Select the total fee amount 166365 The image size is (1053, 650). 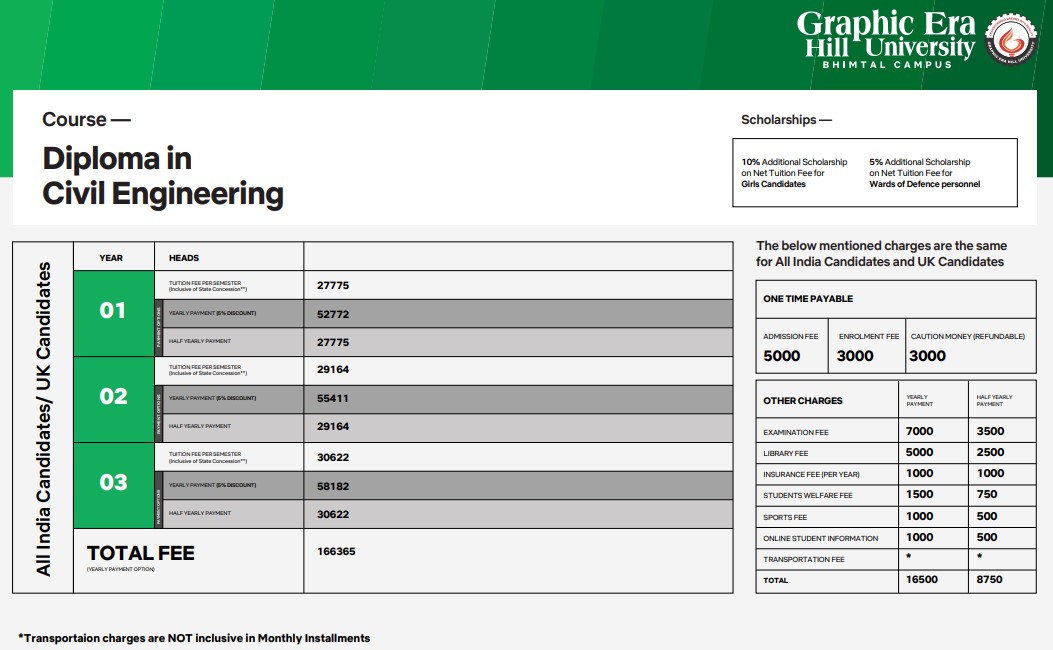coord(336,551)
